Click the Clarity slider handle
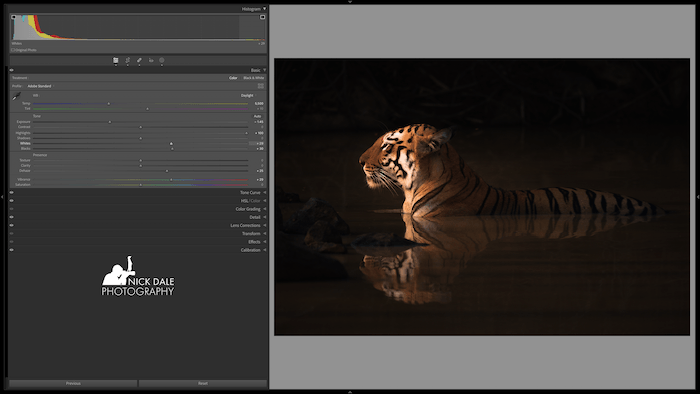The image size is (700, 394). point(141,166)
